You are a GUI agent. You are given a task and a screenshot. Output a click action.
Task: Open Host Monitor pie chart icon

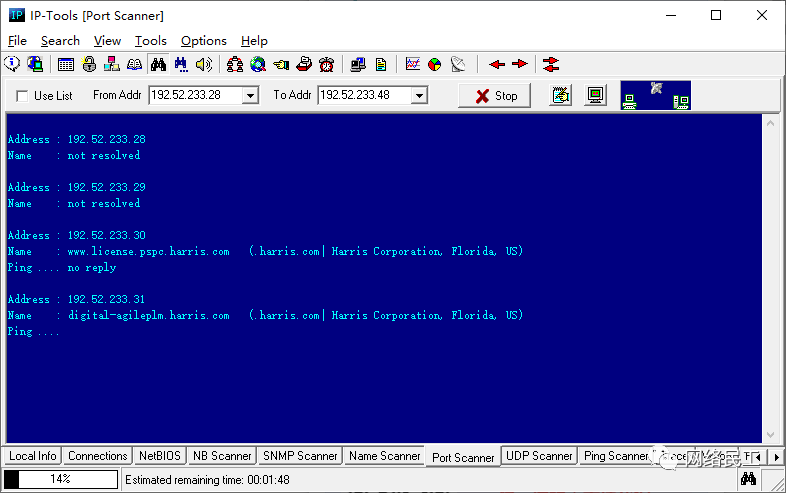(435, 64)
